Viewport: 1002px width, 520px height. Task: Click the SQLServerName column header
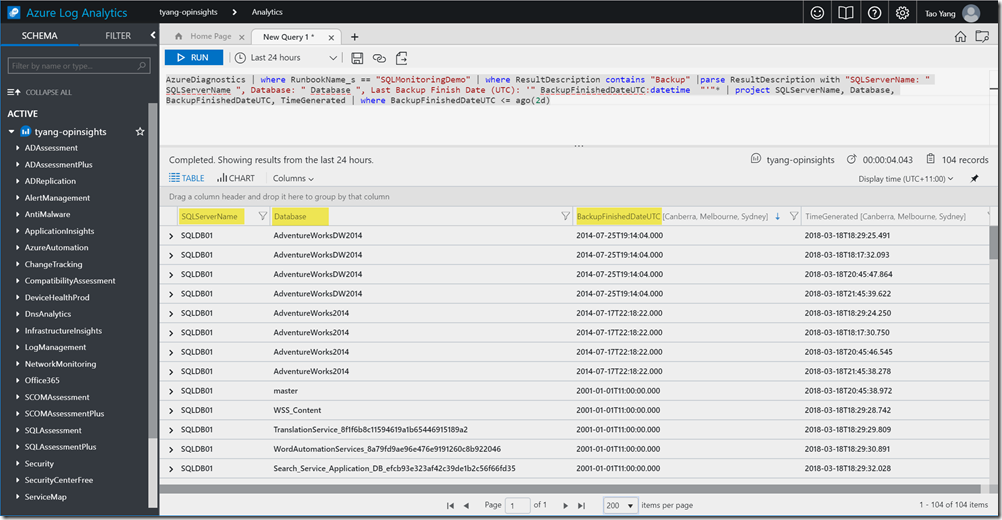tap(210, 217)
